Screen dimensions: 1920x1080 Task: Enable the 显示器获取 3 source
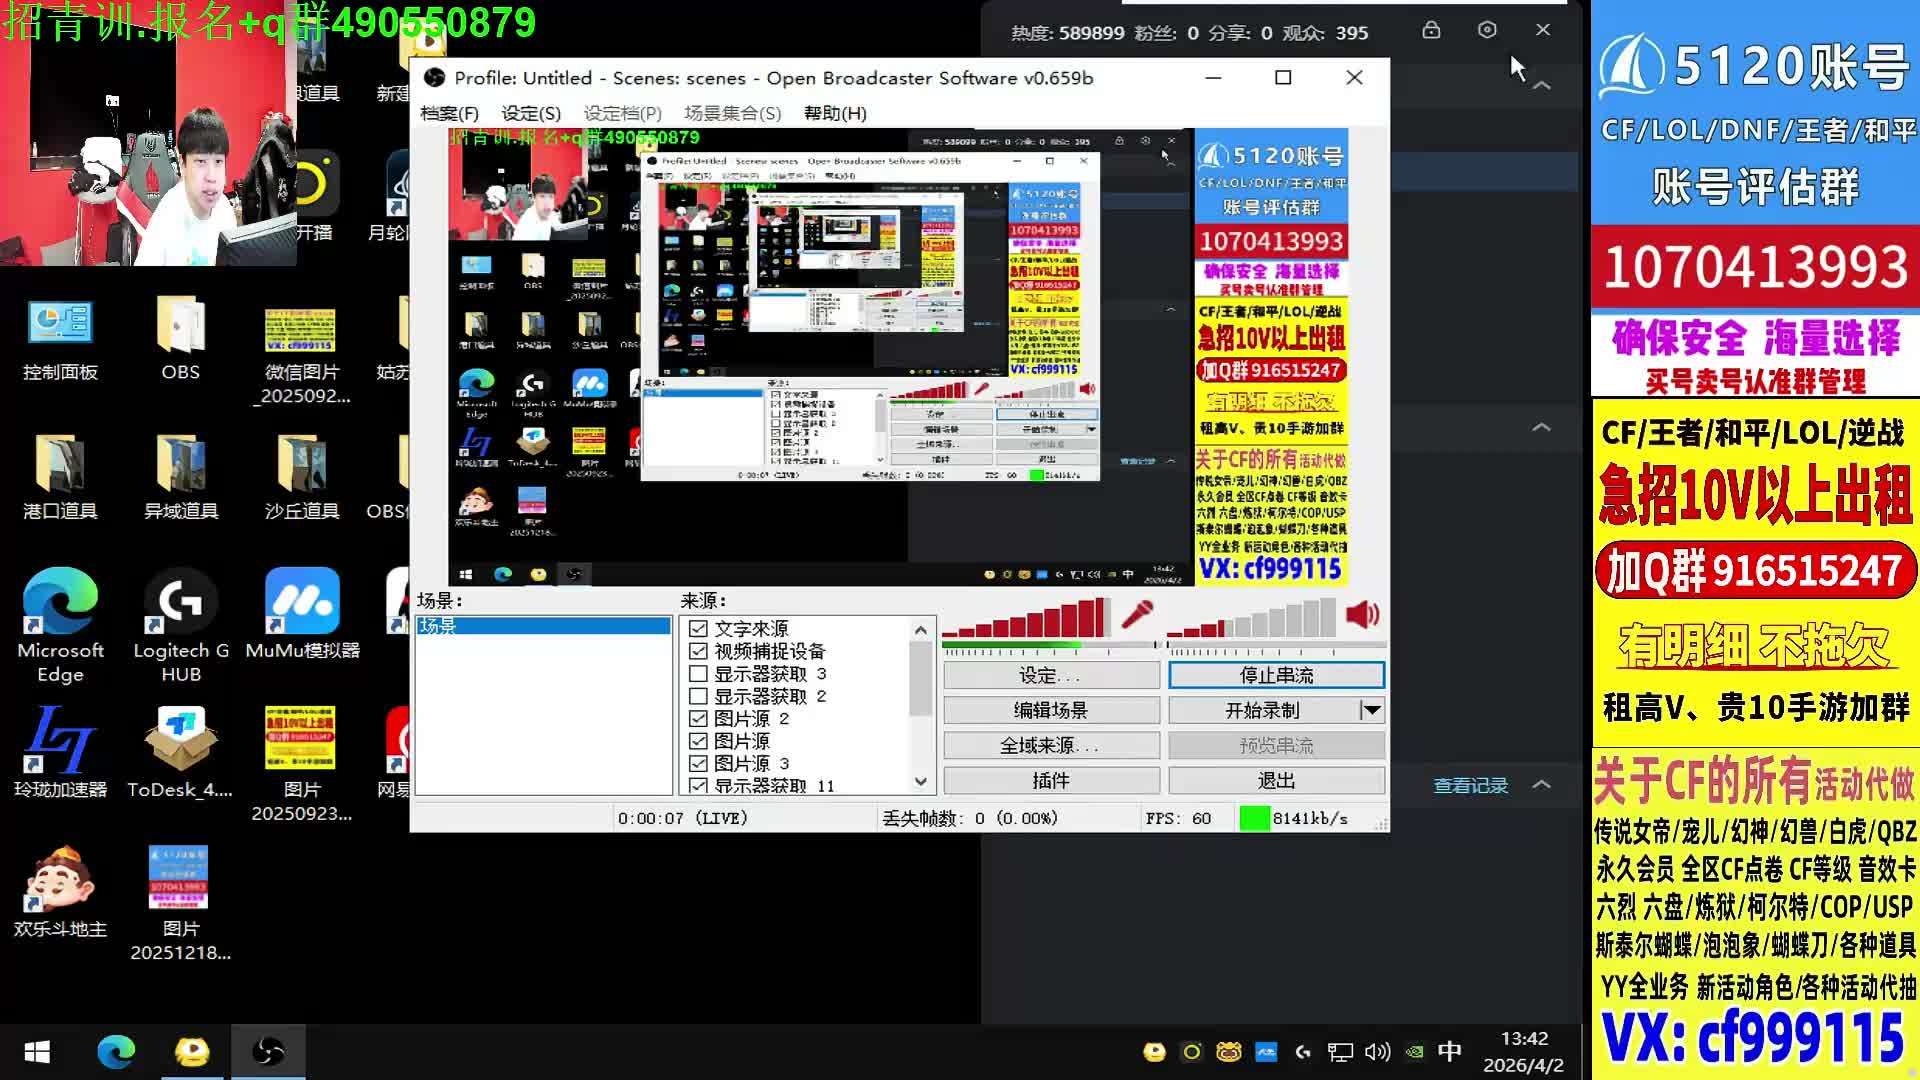[698, 674]
